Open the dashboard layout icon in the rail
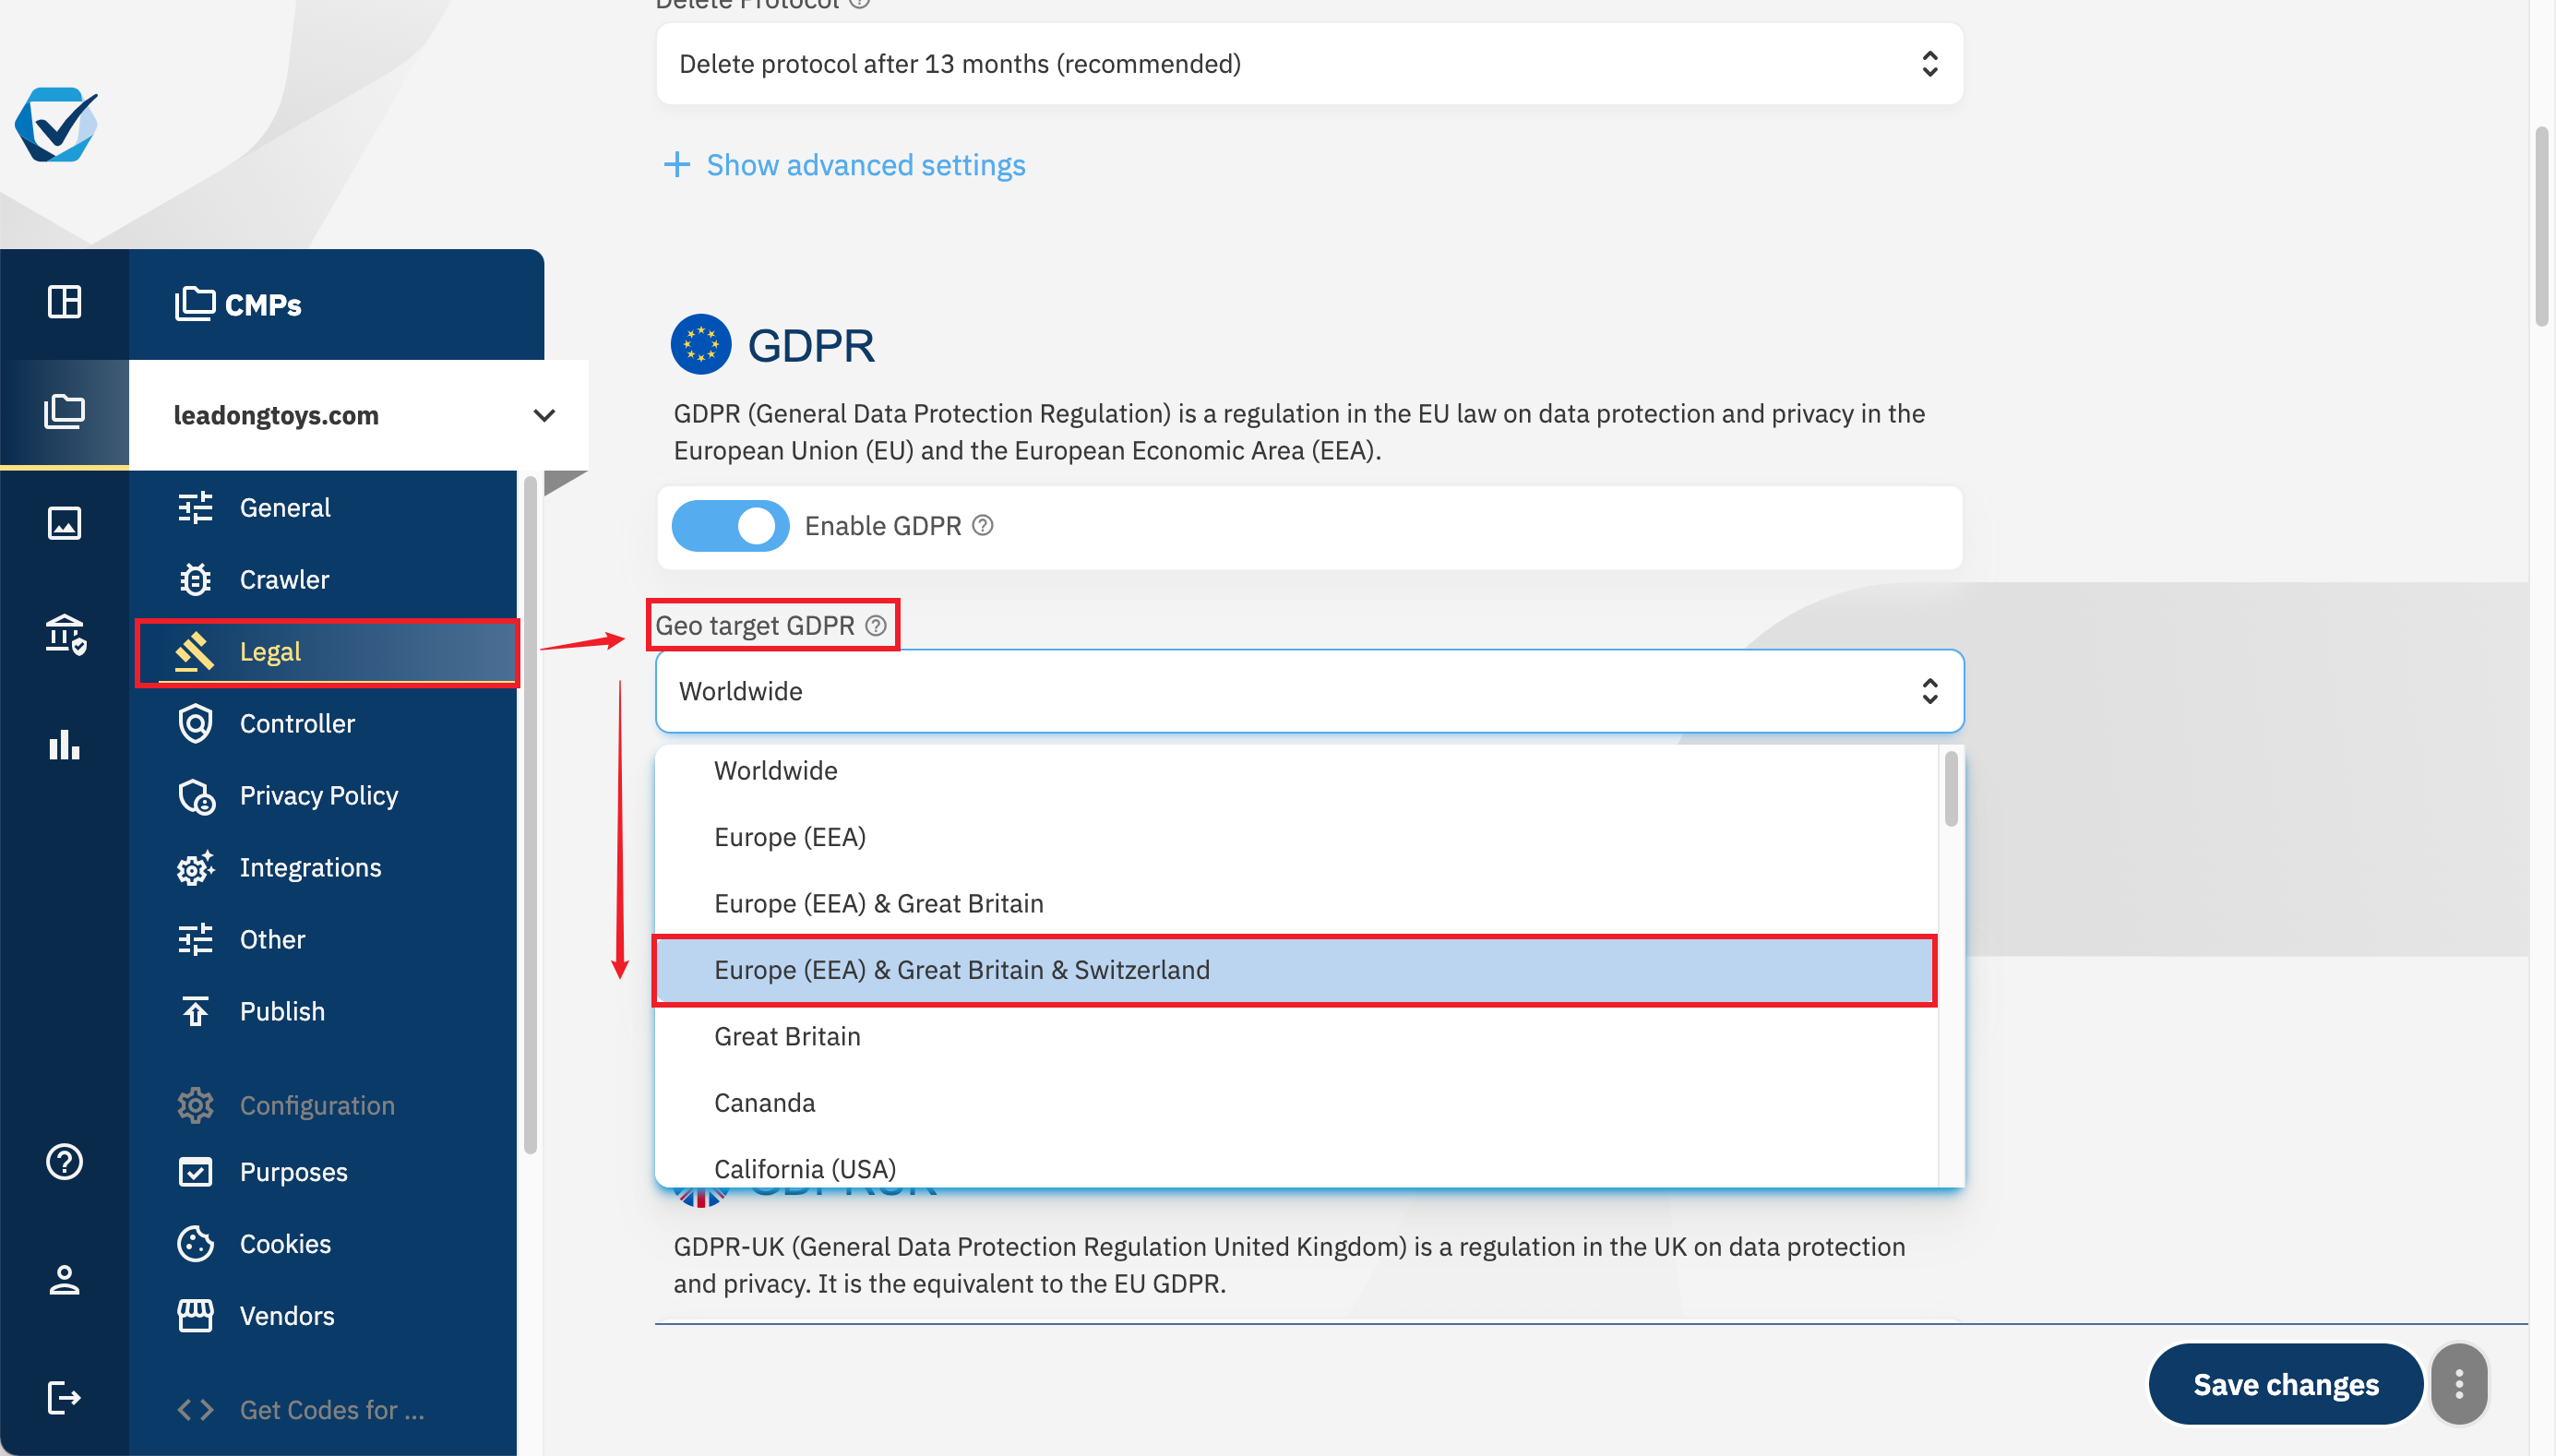 pos(64,302)
